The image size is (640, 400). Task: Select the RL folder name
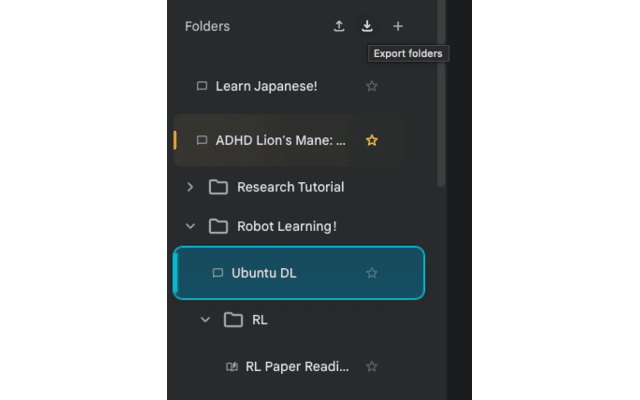260,320
